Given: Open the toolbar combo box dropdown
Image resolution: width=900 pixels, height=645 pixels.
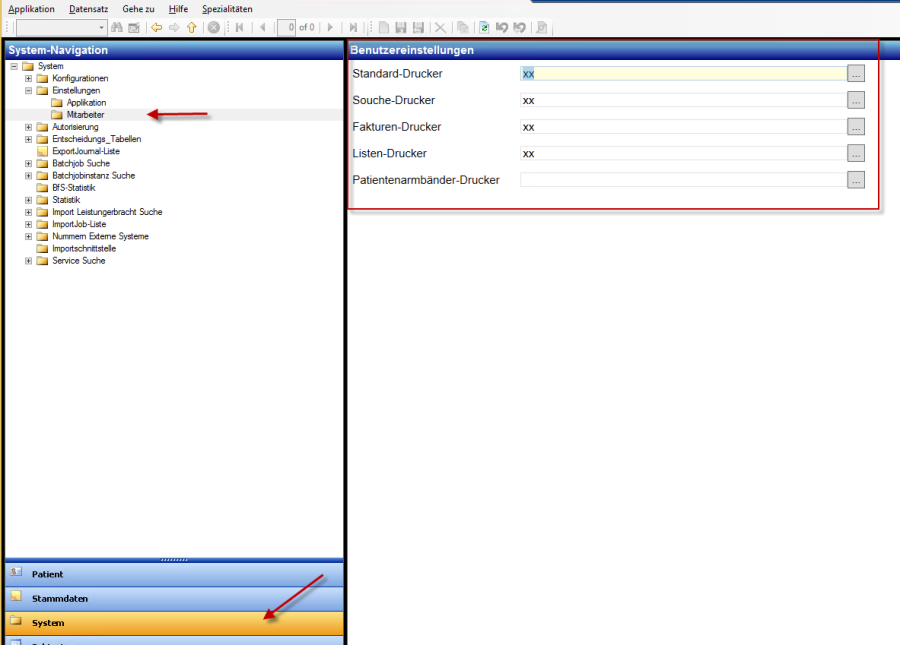Looking at the screenshot, I should pyautogui.click(x=101, y=28).
